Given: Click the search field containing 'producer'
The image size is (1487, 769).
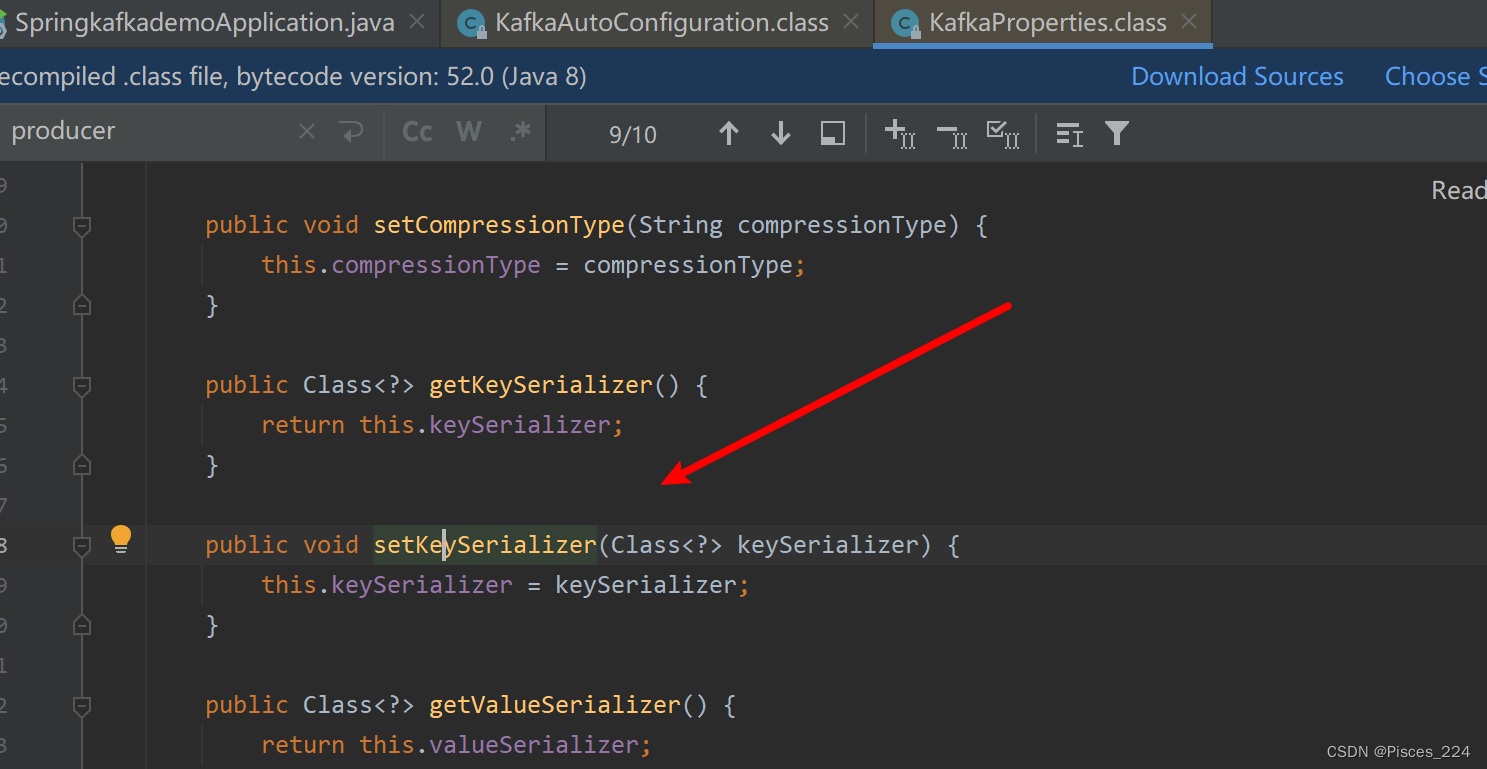Looking at the screenshot, I should 150,132.
